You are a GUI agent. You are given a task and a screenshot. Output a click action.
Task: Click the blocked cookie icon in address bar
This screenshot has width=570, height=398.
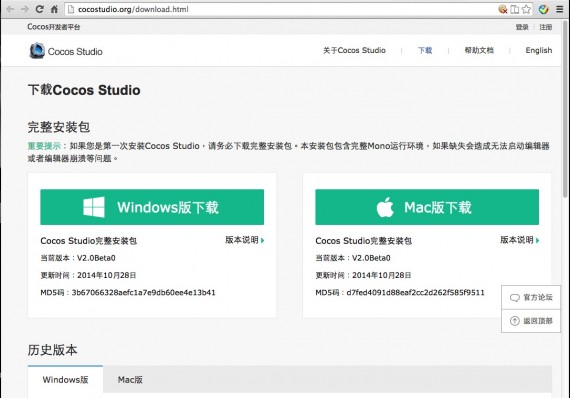tap(503, 9)
